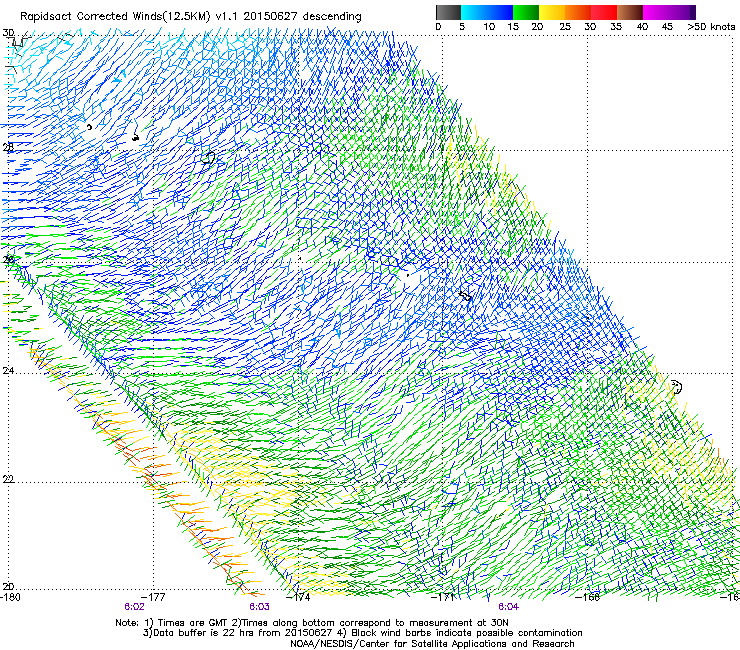Screen dimensions: 740x650
Task: Click the legend tick label "10"
Action: click(489, 27)
